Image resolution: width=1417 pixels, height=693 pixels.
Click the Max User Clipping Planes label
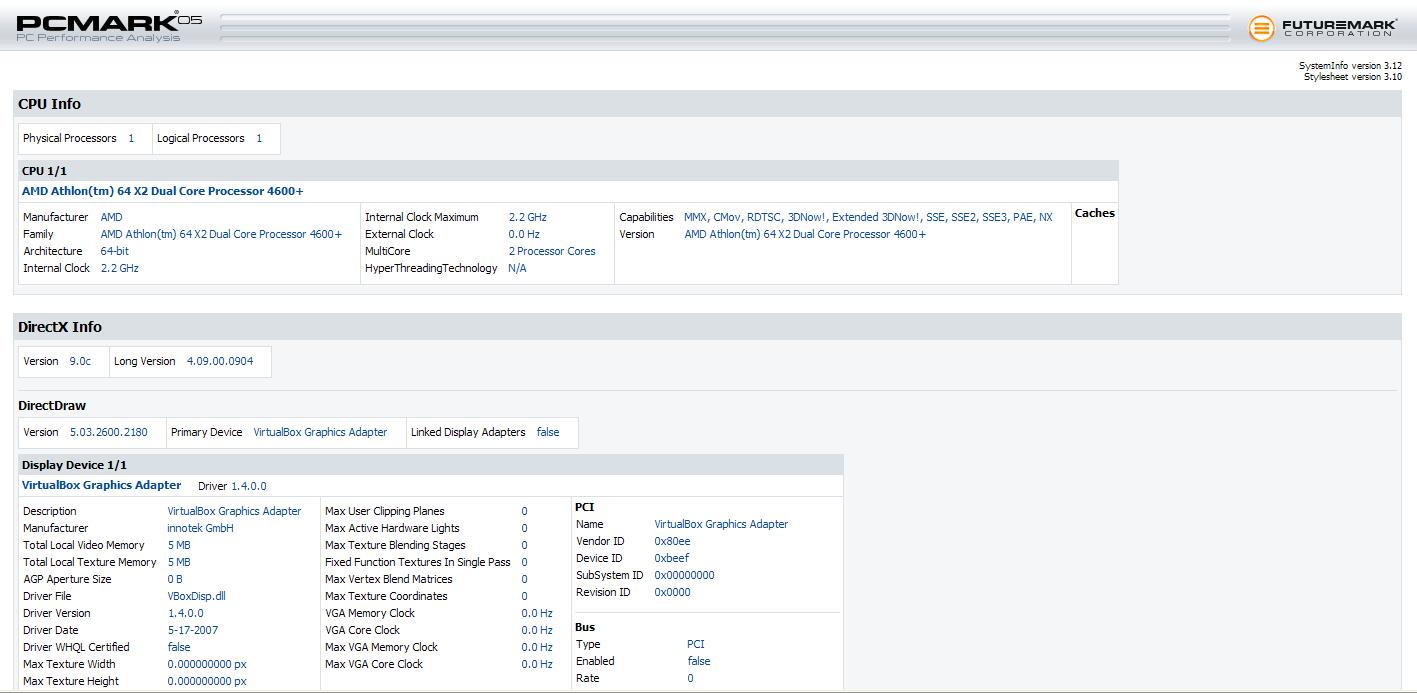[x=385, y=511]
